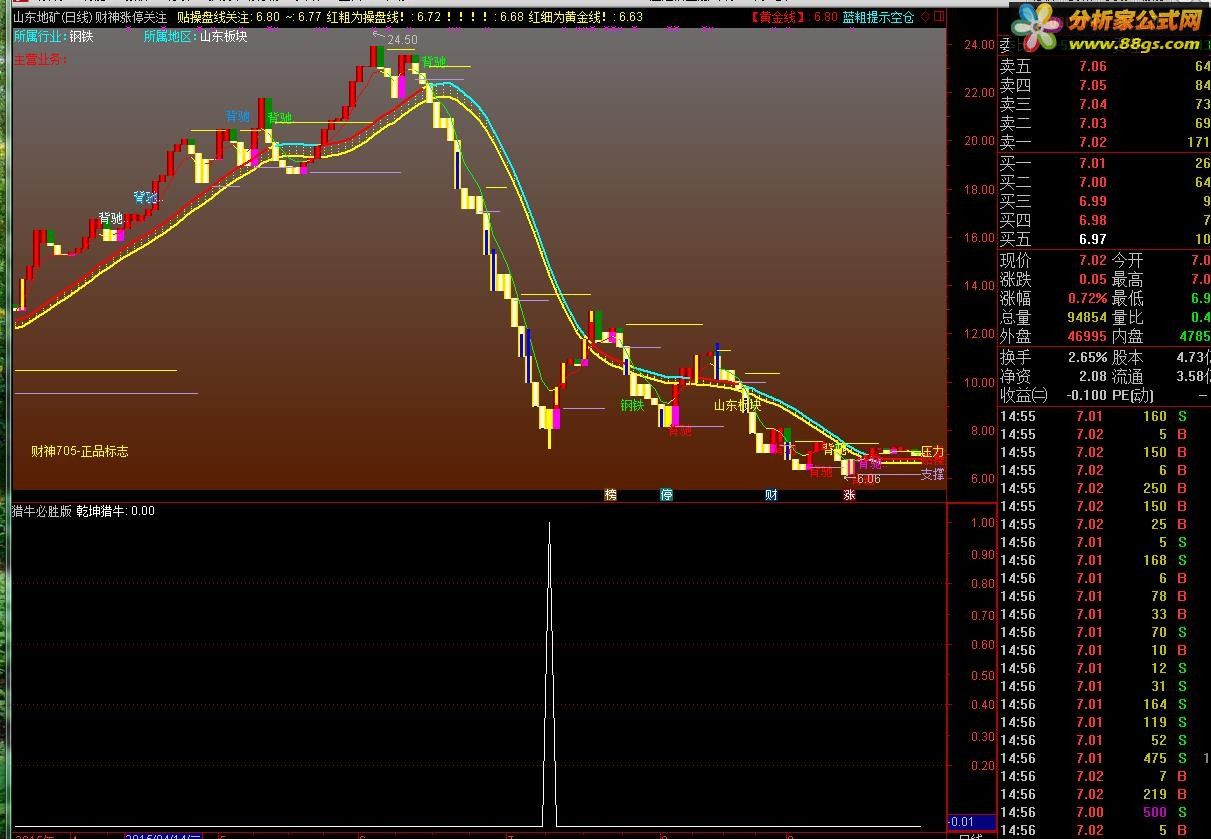Click the 14:56 trade row with 78 B

[x=1104, y=596]
